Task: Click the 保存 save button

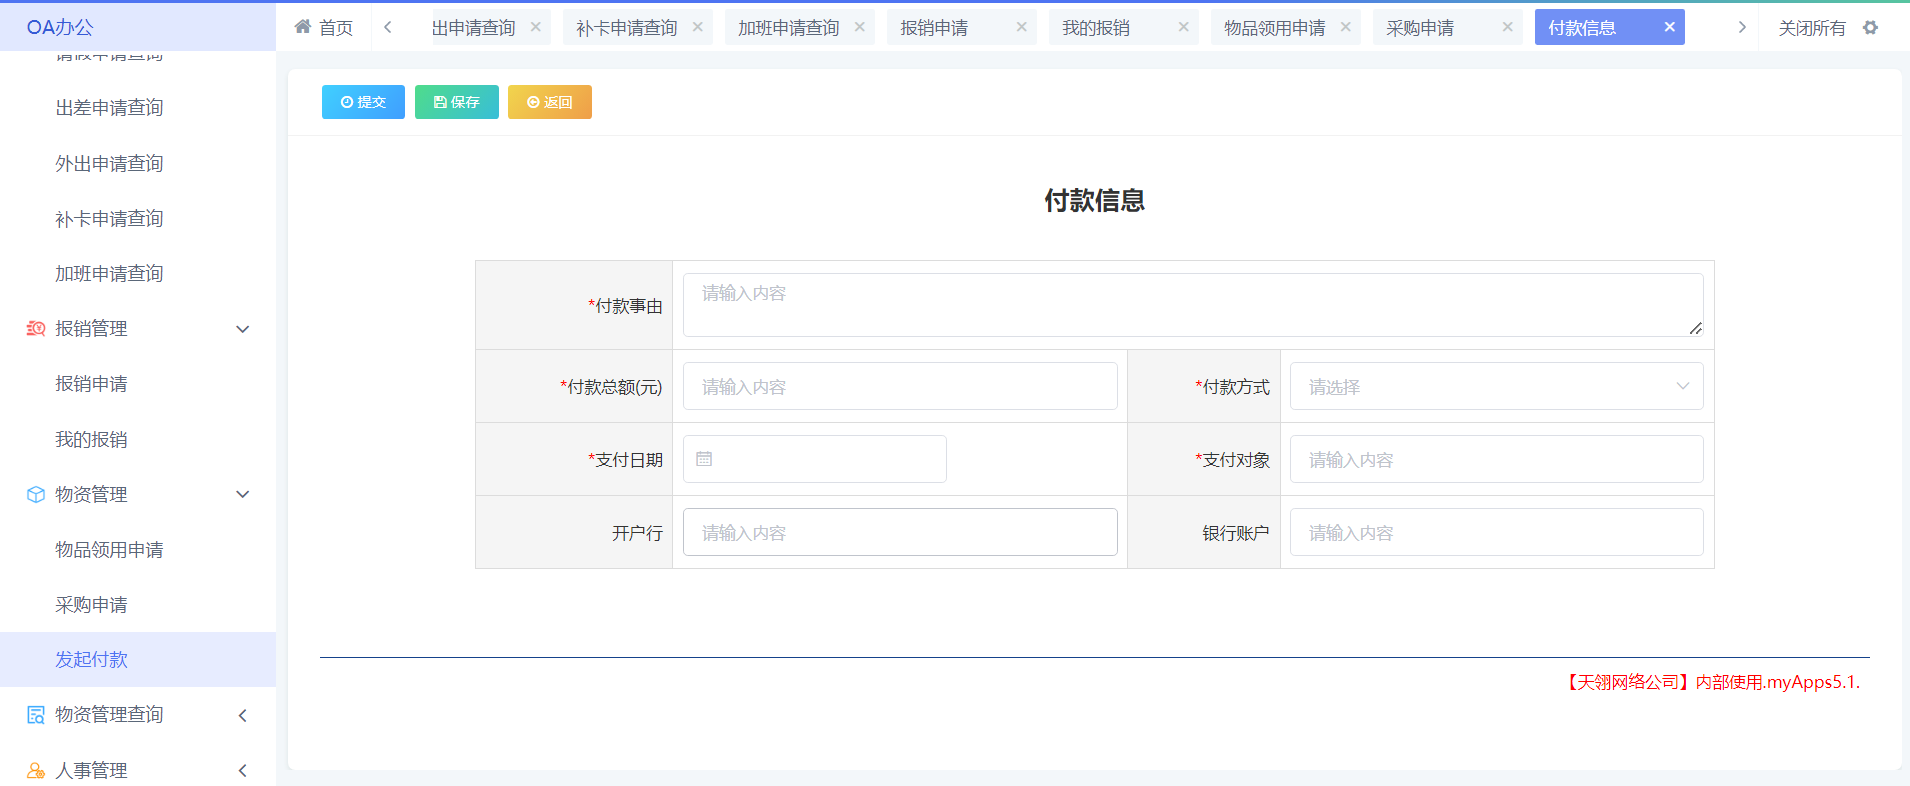Action: coord(456,102)
